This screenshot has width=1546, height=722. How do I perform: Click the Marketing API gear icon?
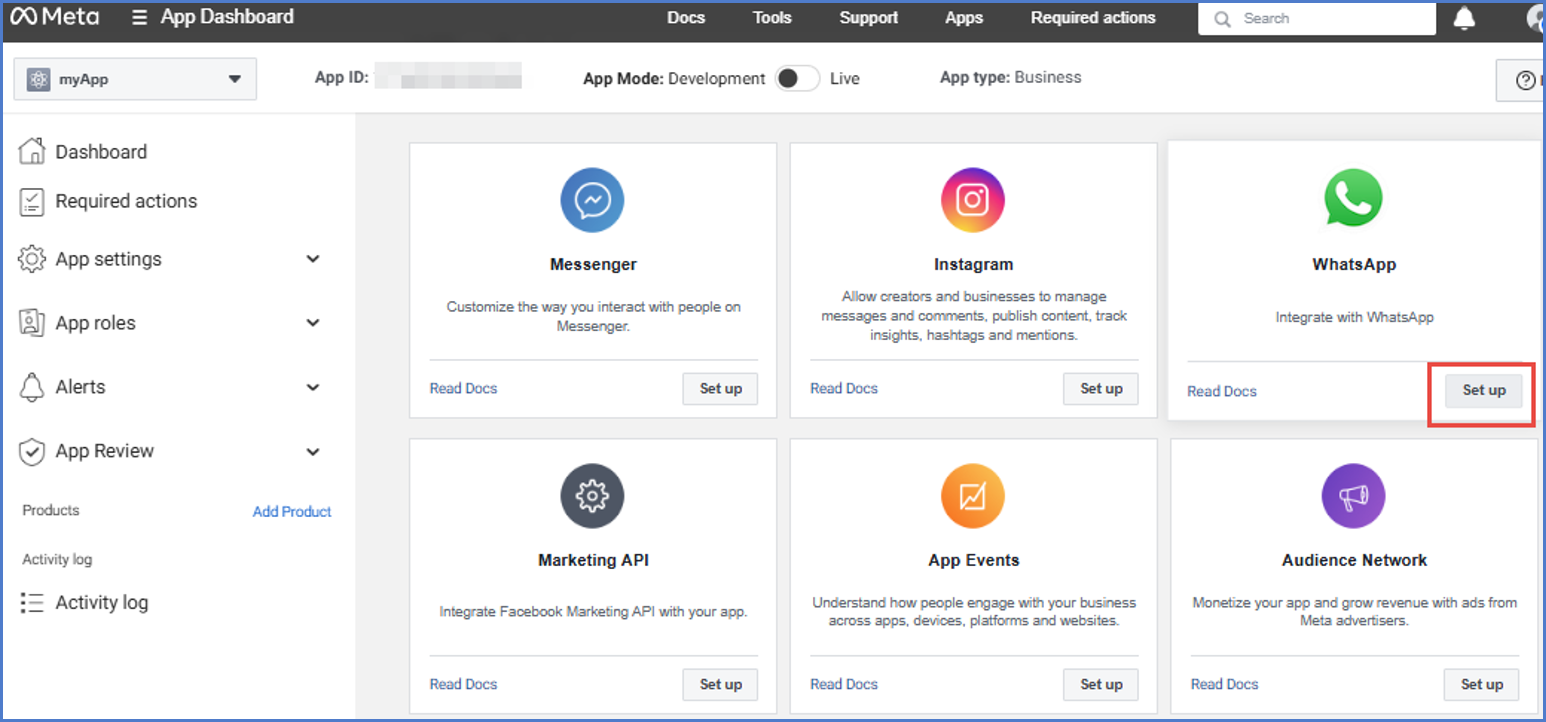point(592,496)
